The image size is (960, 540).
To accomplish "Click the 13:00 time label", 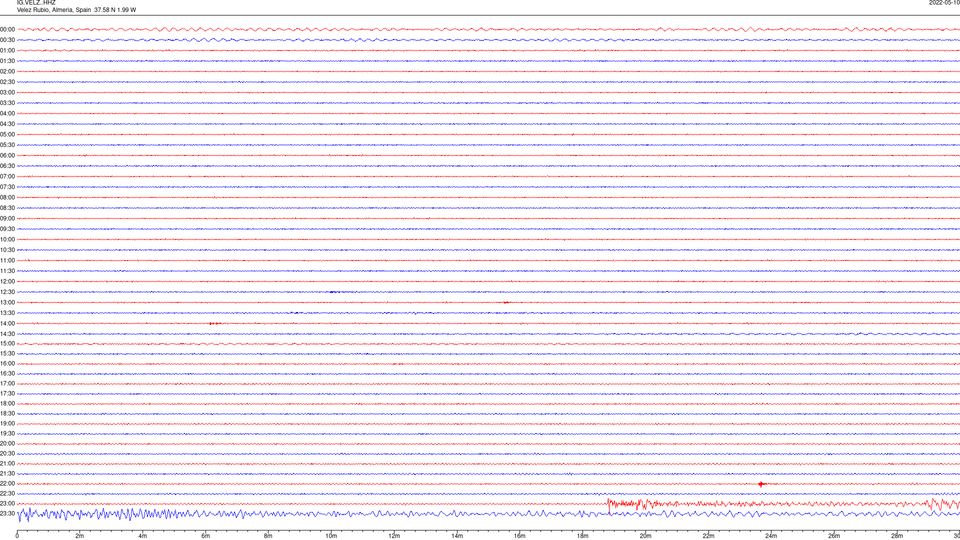I will click(x=7, y=302).
